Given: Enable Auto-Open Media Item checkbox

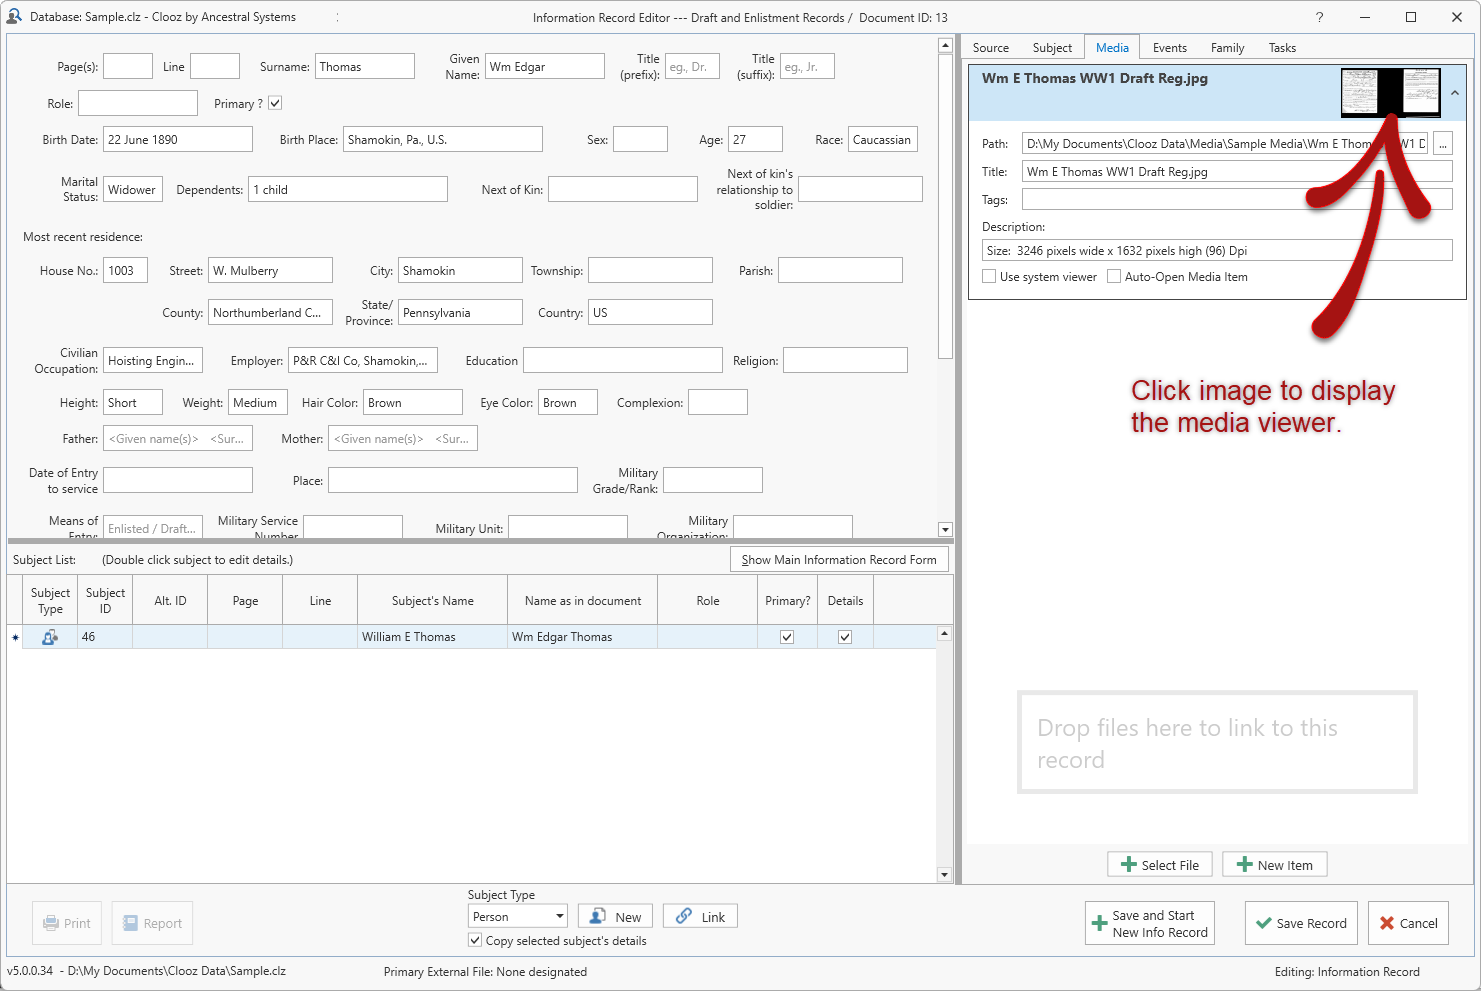Looking at the screenshot, I should point(1114,277).
